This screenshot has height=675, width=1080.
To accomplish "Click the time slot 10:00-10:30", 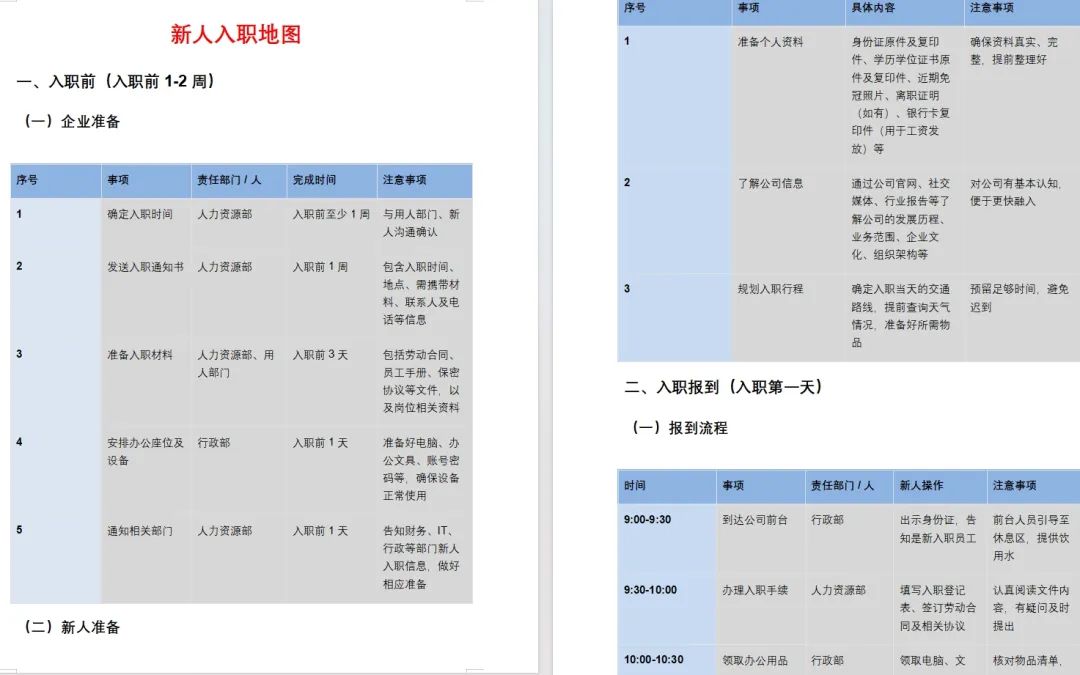I will [654, 660].
